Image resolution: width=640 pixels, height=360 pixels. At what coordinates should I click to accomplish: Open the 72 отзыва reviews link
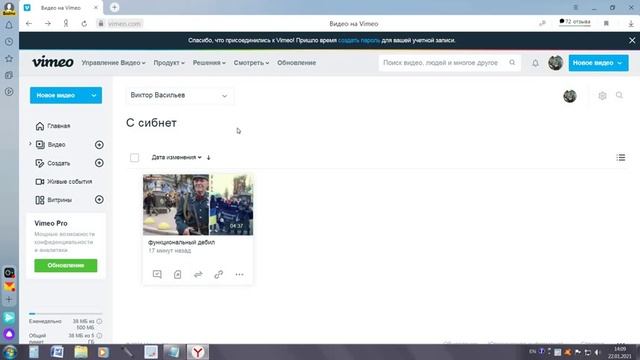575,22
